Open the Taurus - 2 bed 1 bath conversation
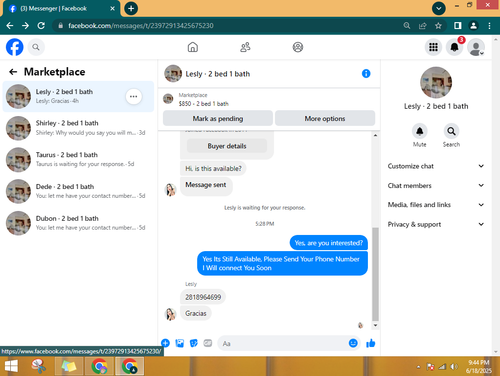 click(x=78, y=160)
